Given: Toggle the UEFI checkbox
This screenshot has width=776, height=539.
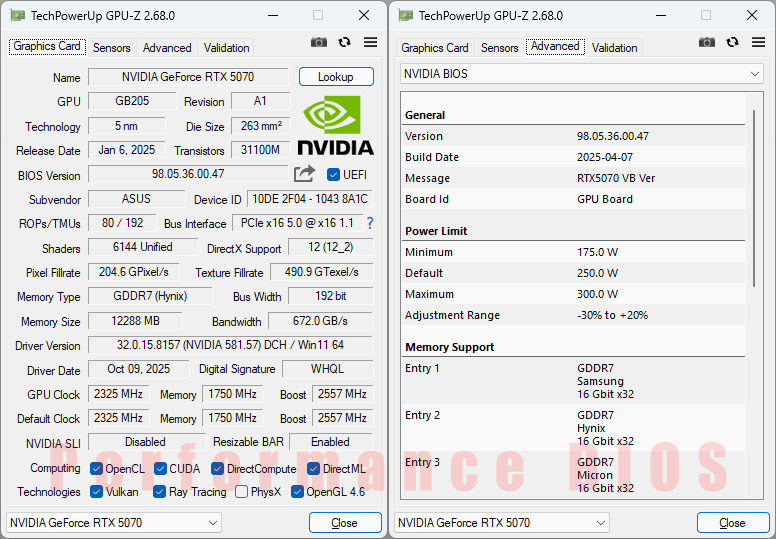Looking at the screenshot, I should pyautogui.click(x=333, y=175).
